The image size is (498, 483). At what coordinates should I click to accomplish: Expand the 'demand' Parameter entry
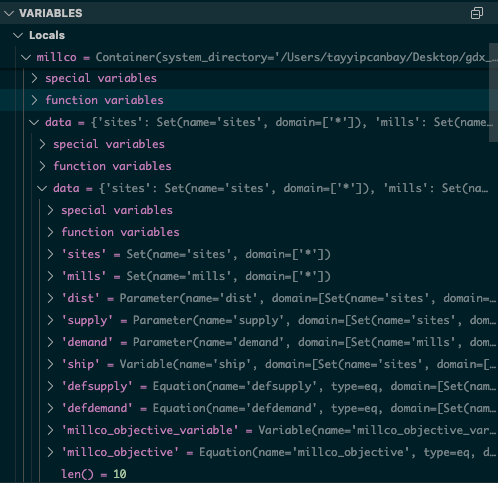(x=50, y=342)
